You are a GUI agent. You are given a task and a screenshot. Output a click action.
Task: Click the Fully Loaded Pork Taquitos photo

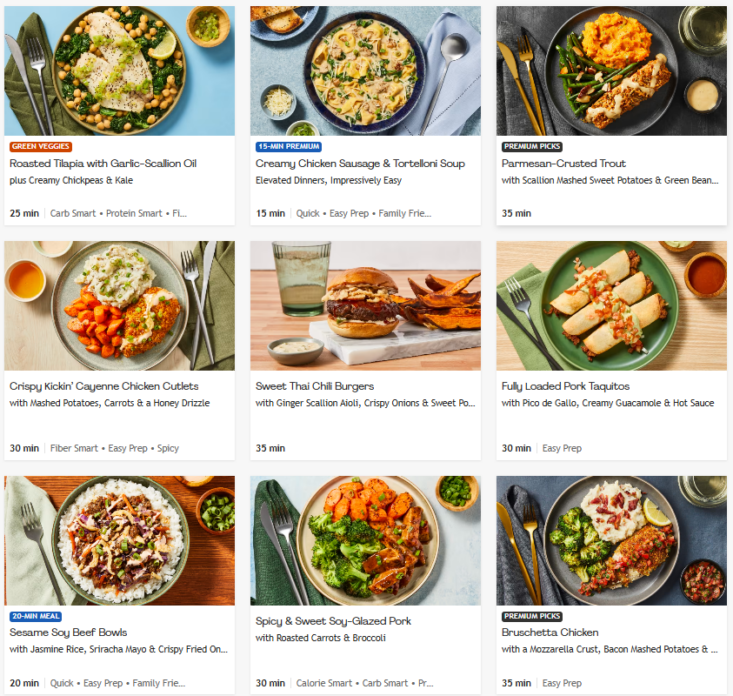pyautogui.click(x=611, y=305)
